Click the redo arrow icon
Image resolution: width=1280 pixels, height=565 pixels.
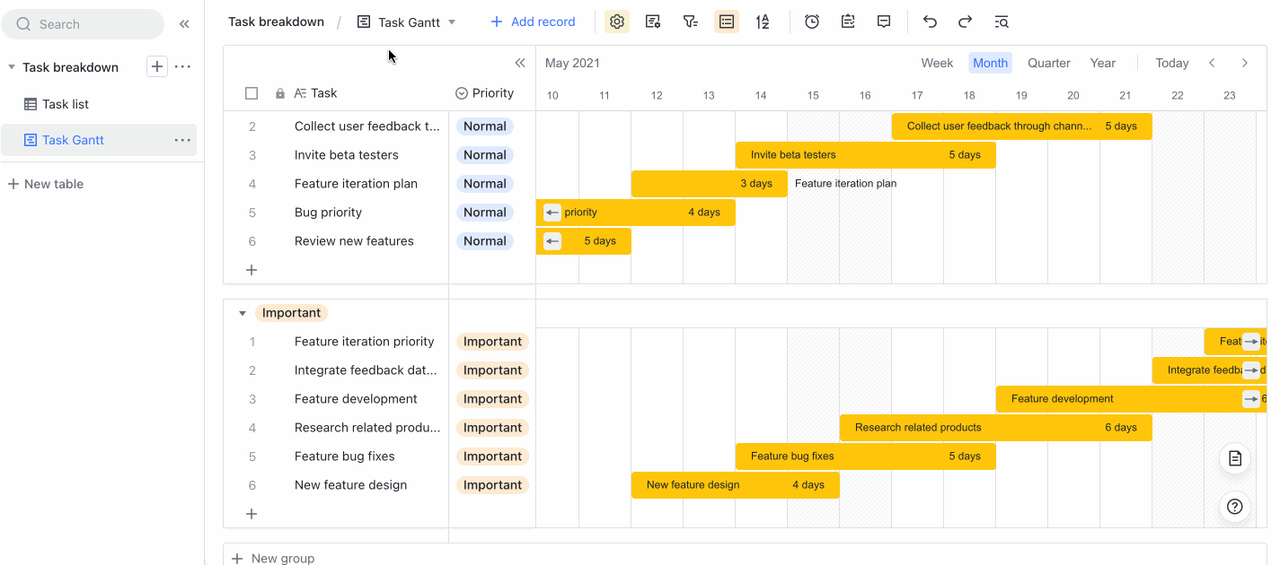[965, 22]
